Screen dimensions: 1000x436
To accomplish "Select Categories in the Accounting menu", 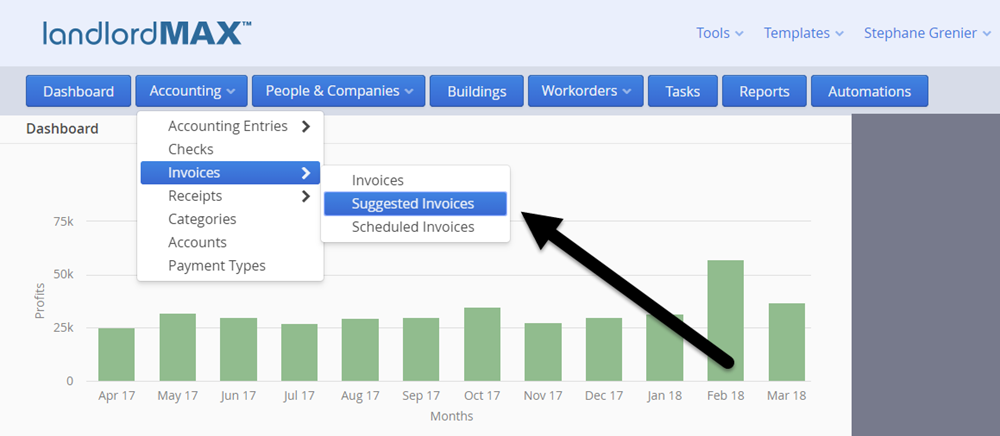I will pos(230,219).
